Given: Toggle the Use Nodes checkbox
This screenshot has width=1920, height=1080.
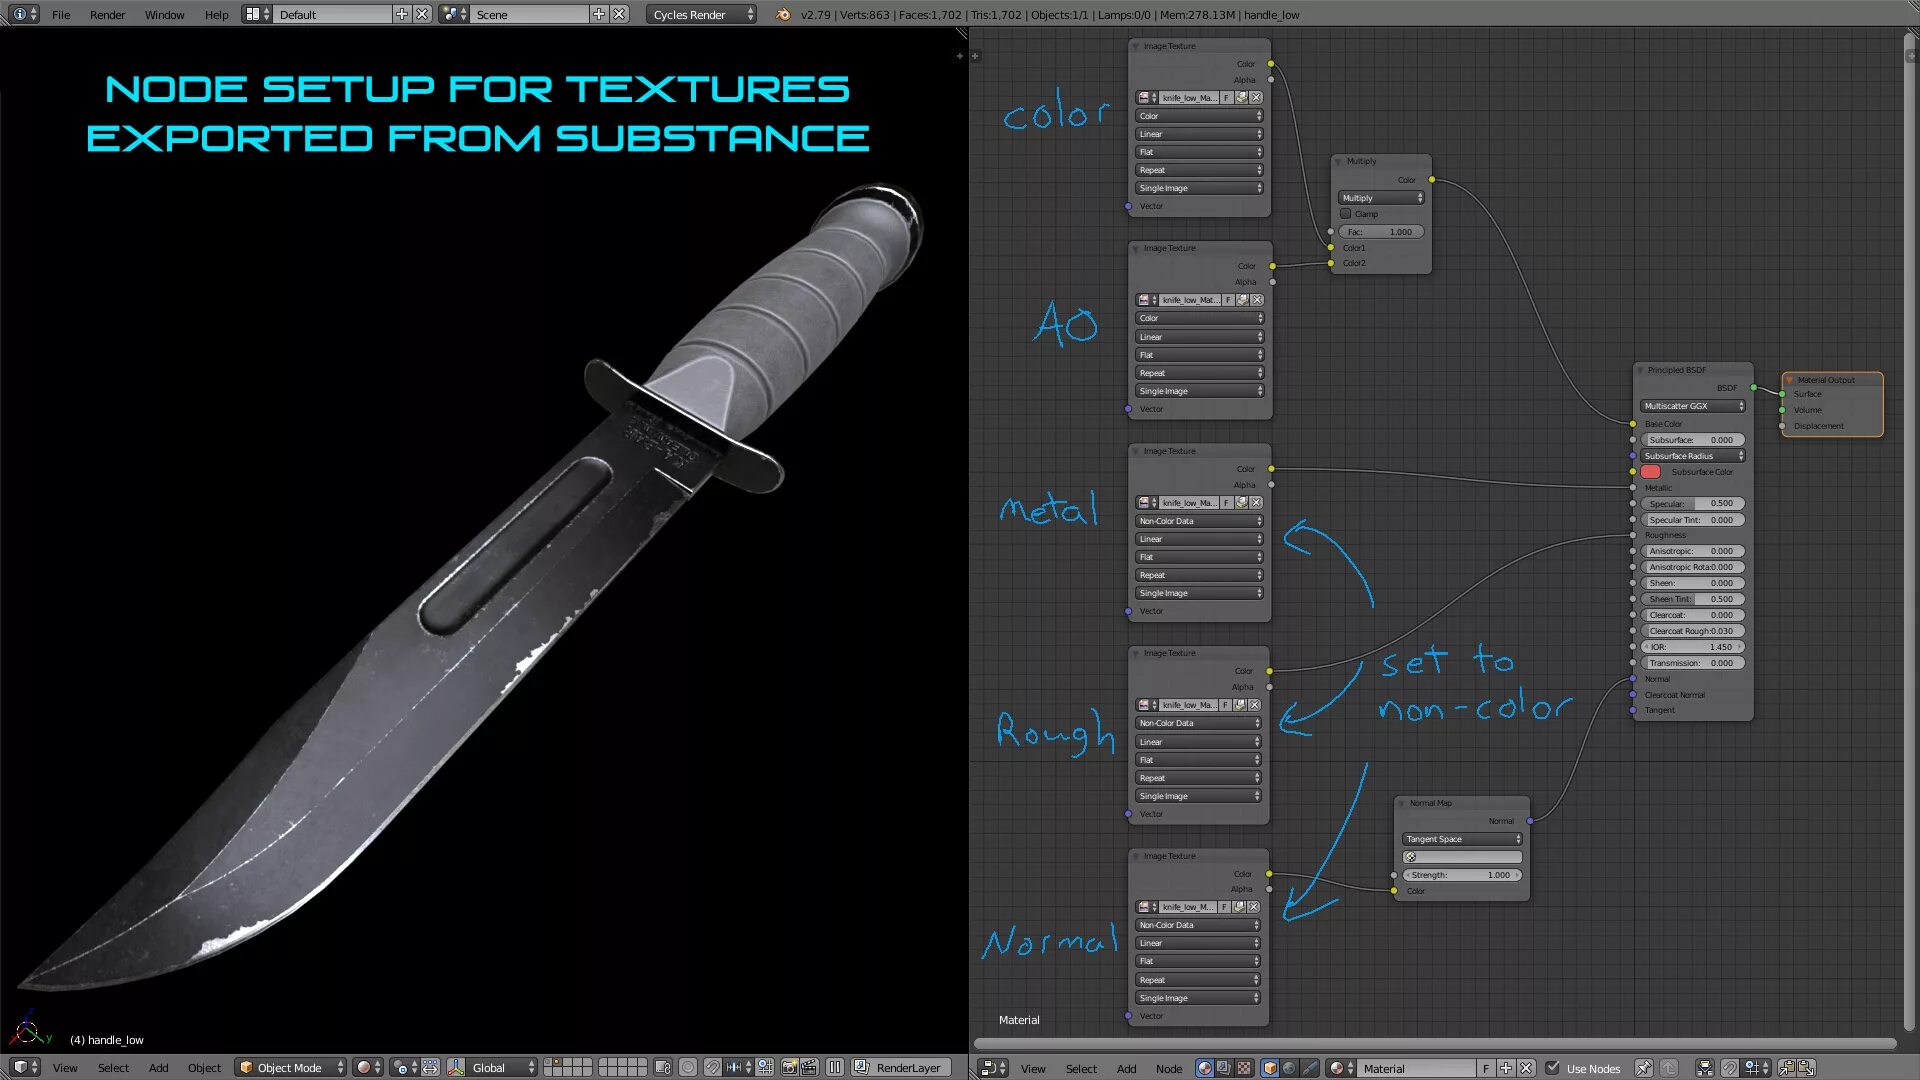Looking at the screenshot, I should click(1553, 1068).
